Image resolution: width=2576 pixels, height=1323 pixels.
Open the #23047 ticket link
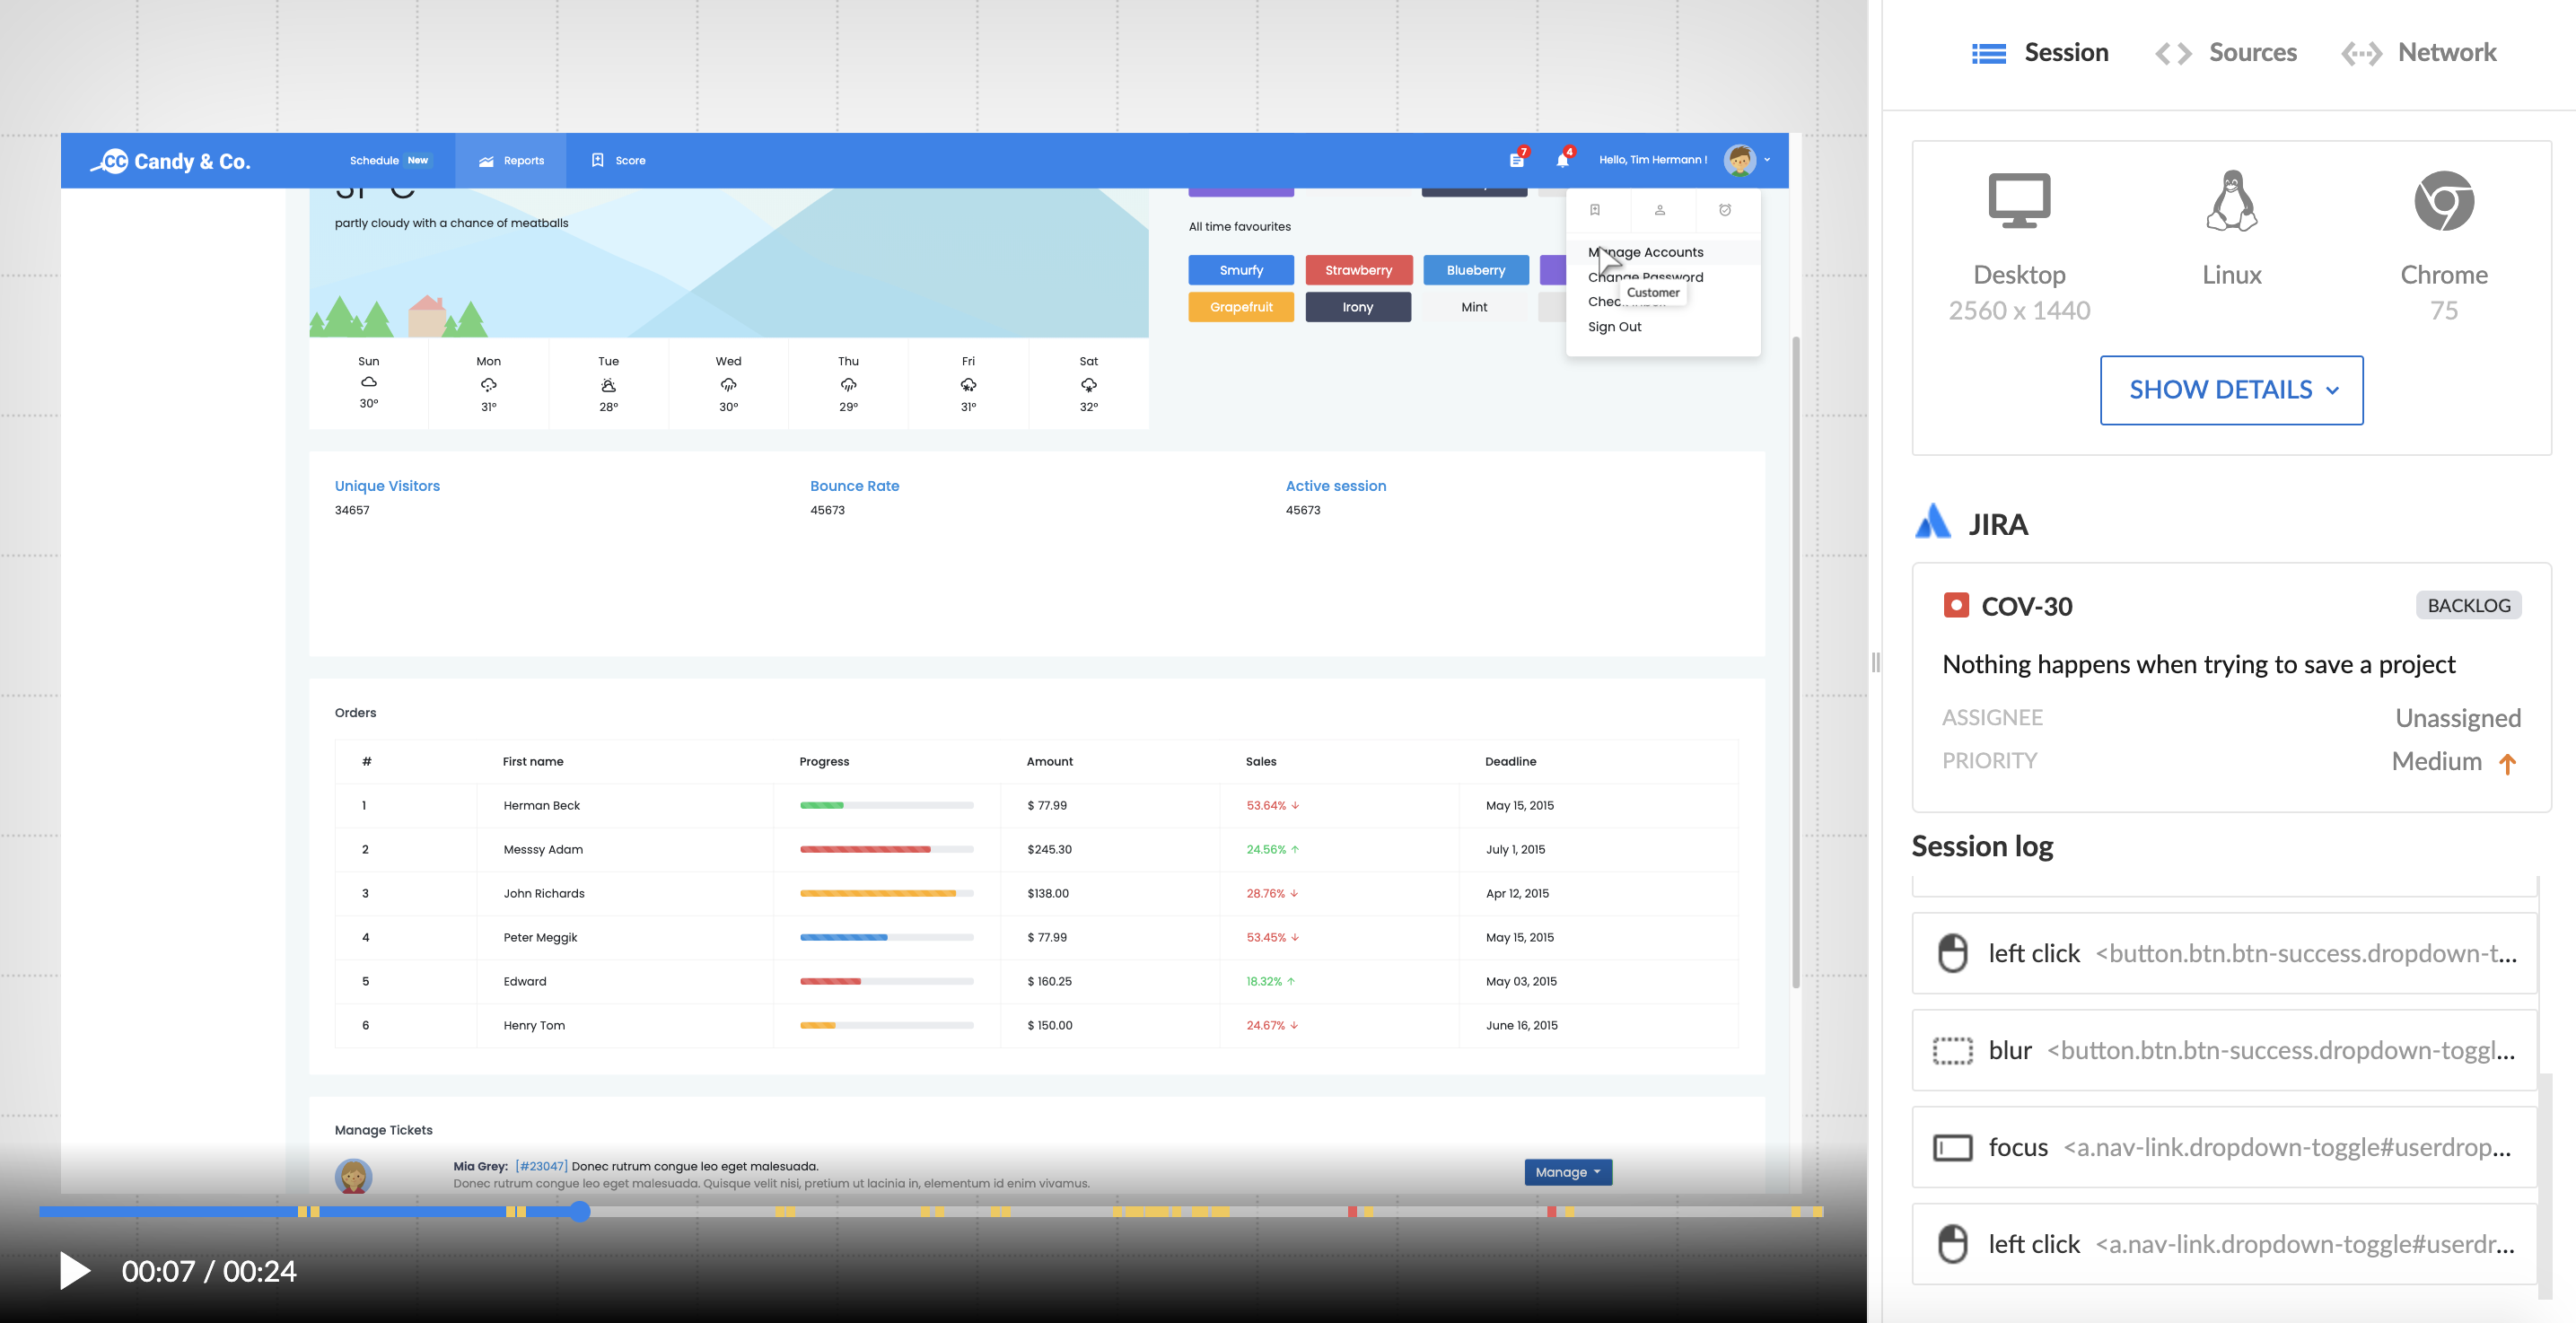click(x=541, y=1166)
